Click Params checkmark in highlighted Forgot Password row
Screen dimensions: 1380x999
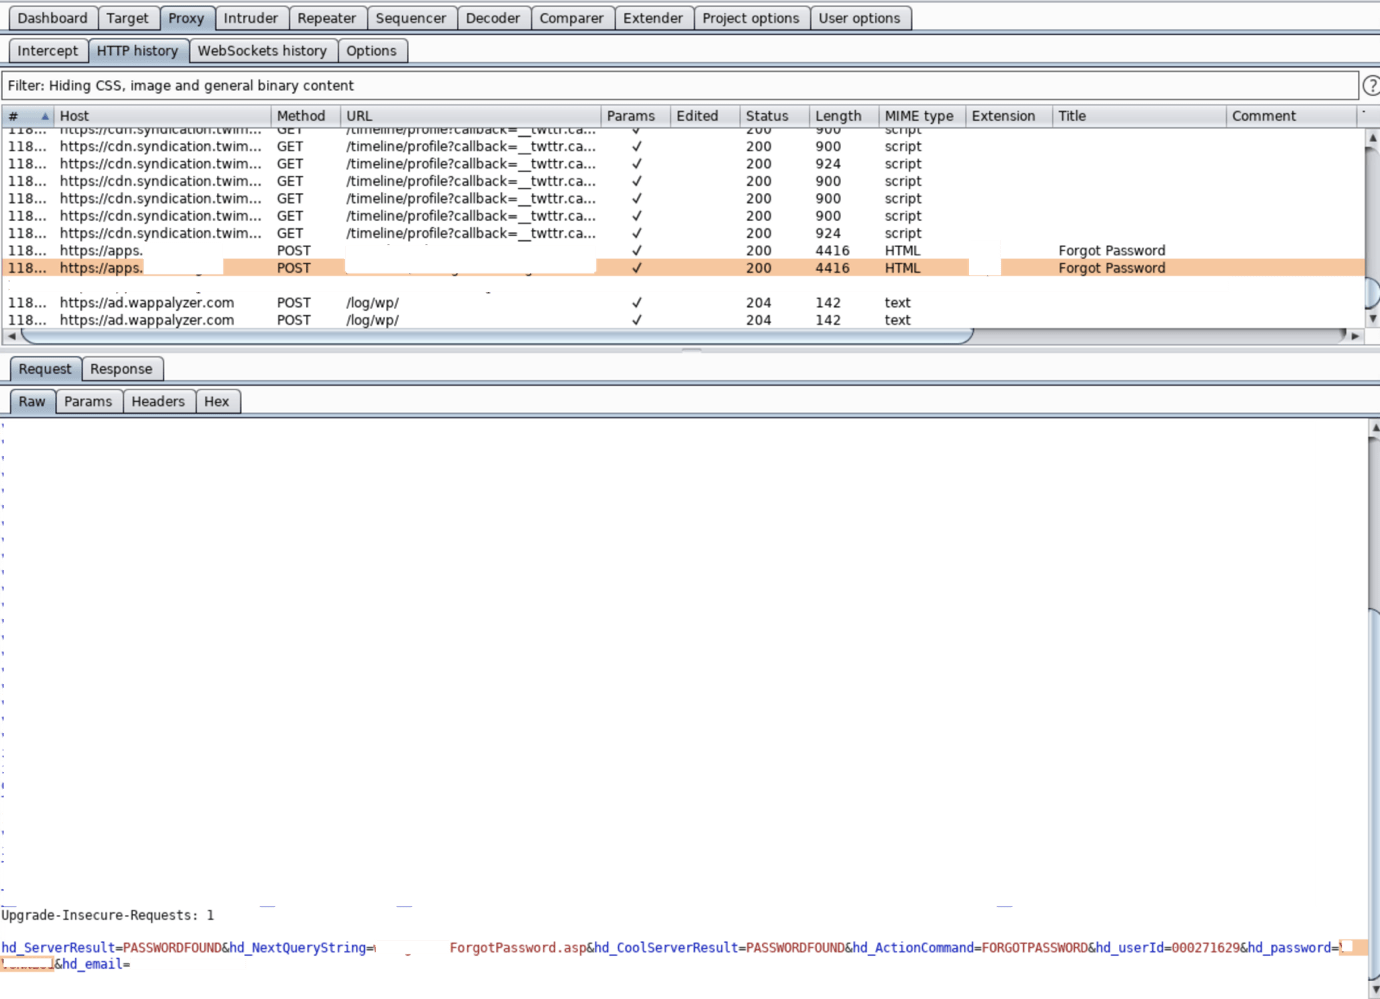(636, 268)
